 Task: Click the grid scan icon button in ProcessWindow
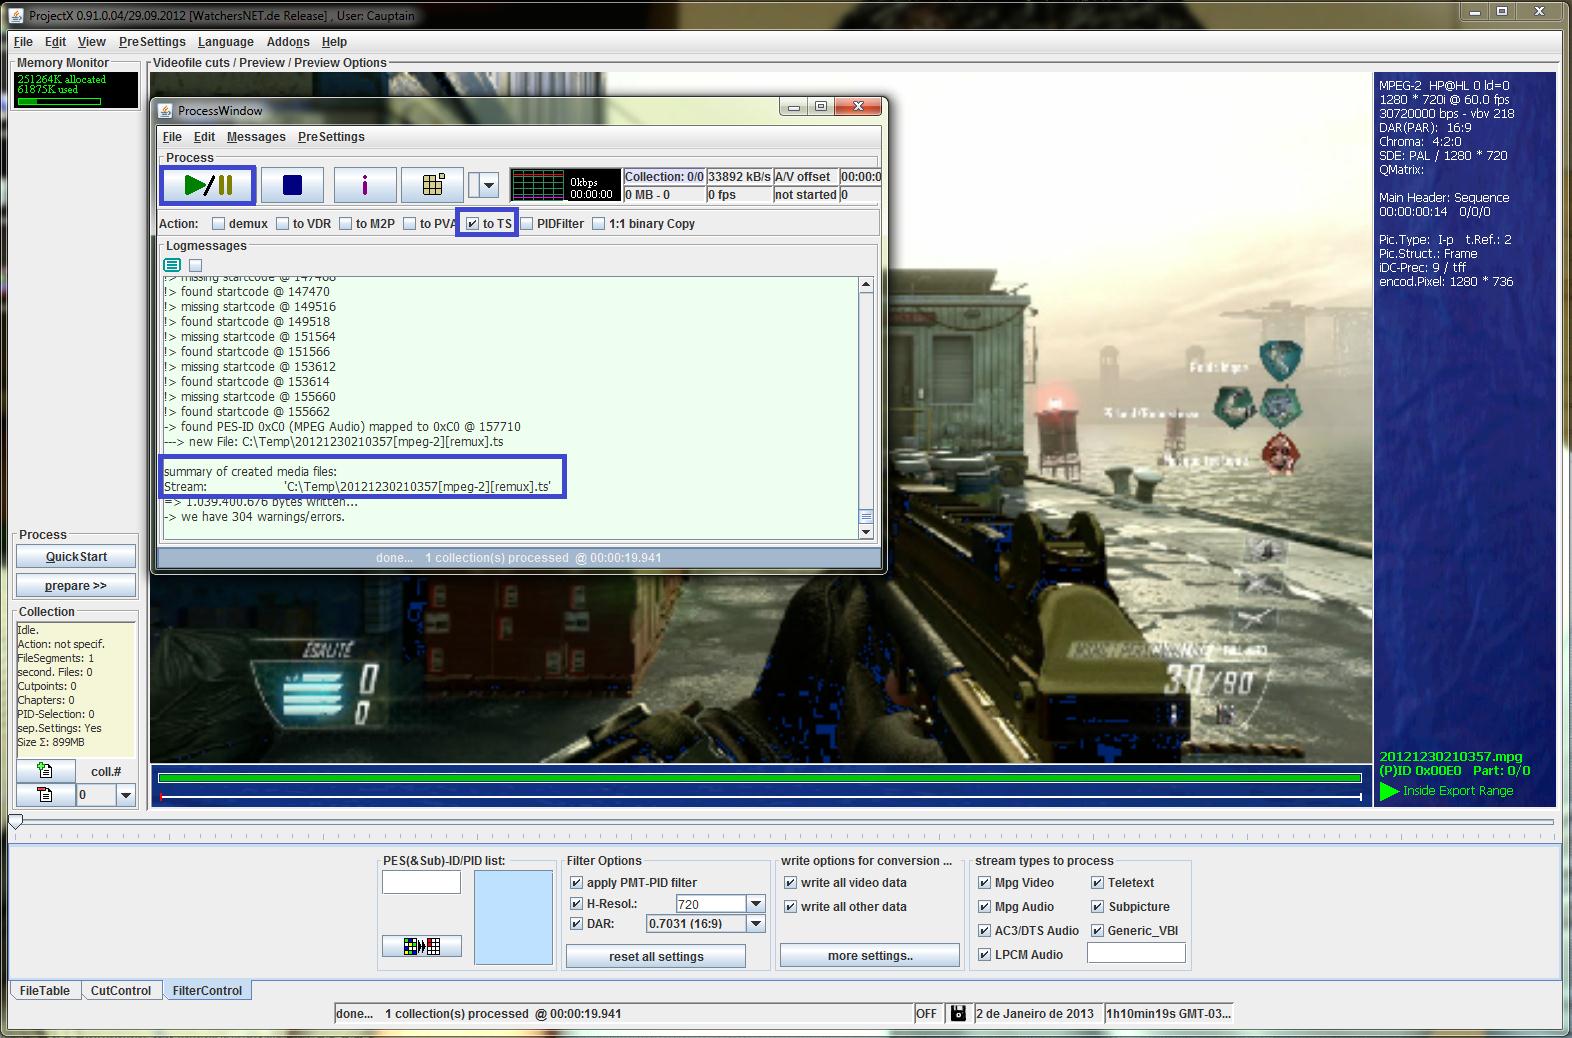pyautogui.click(x=432, y=185)
